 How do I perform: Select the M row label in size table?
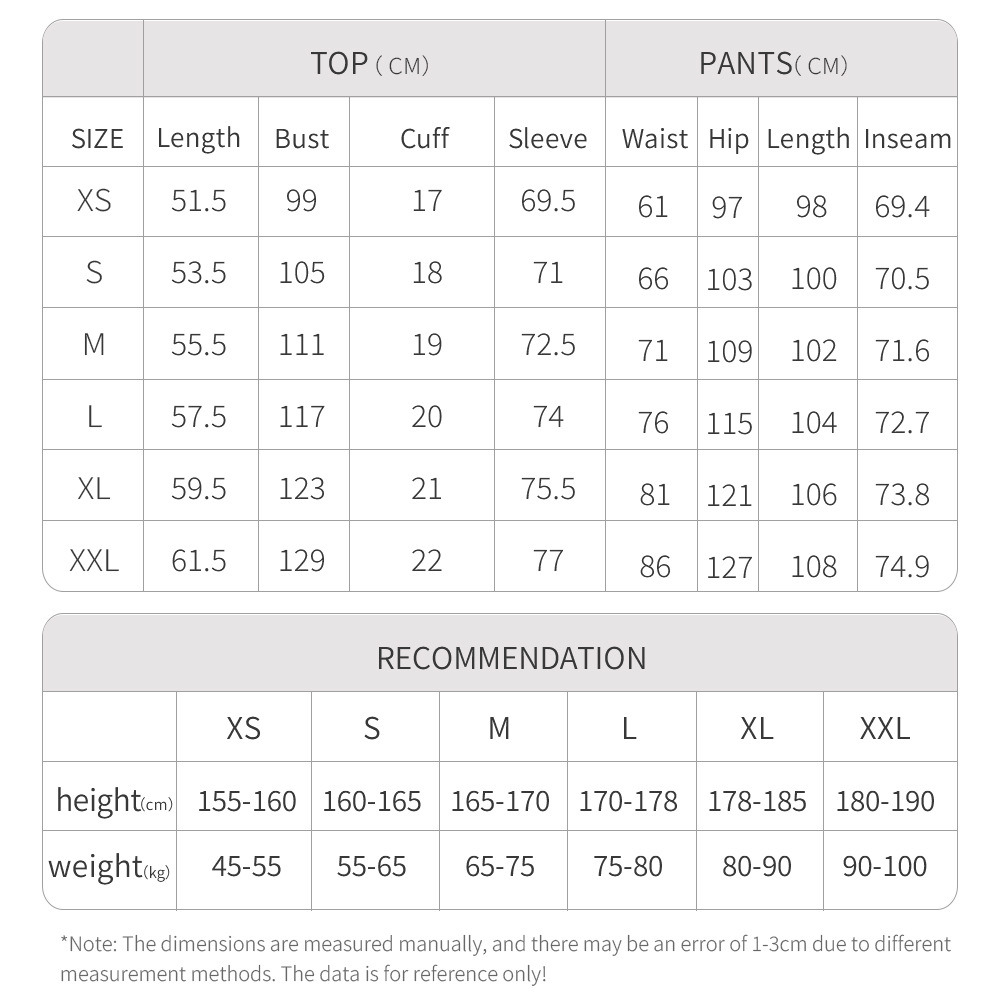[x=94, y=345]
